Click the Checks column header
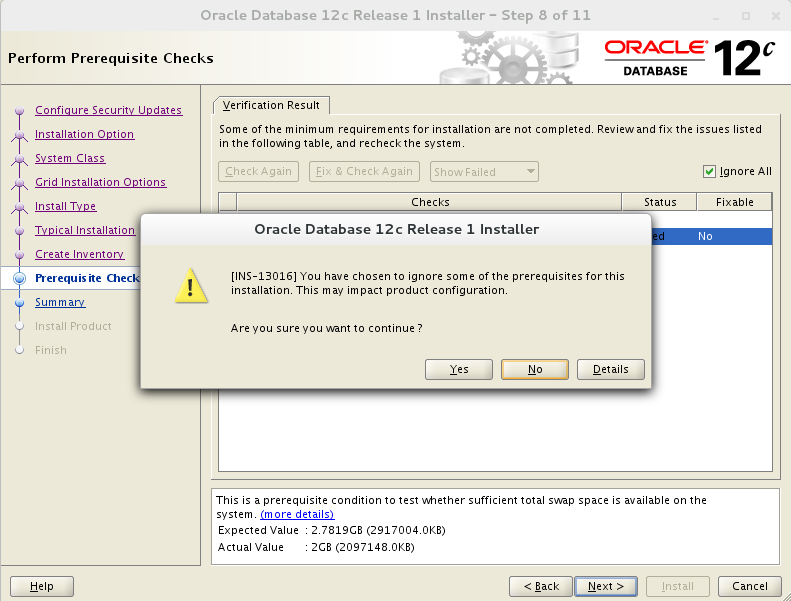 429,202
